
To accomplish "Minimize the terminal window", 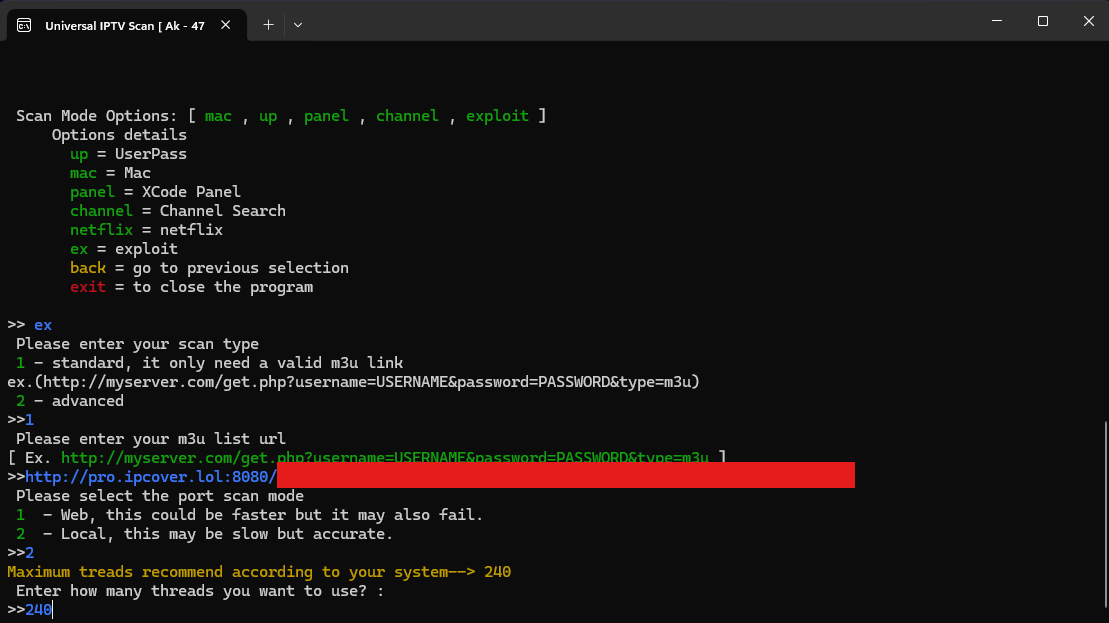I will 996,21.
